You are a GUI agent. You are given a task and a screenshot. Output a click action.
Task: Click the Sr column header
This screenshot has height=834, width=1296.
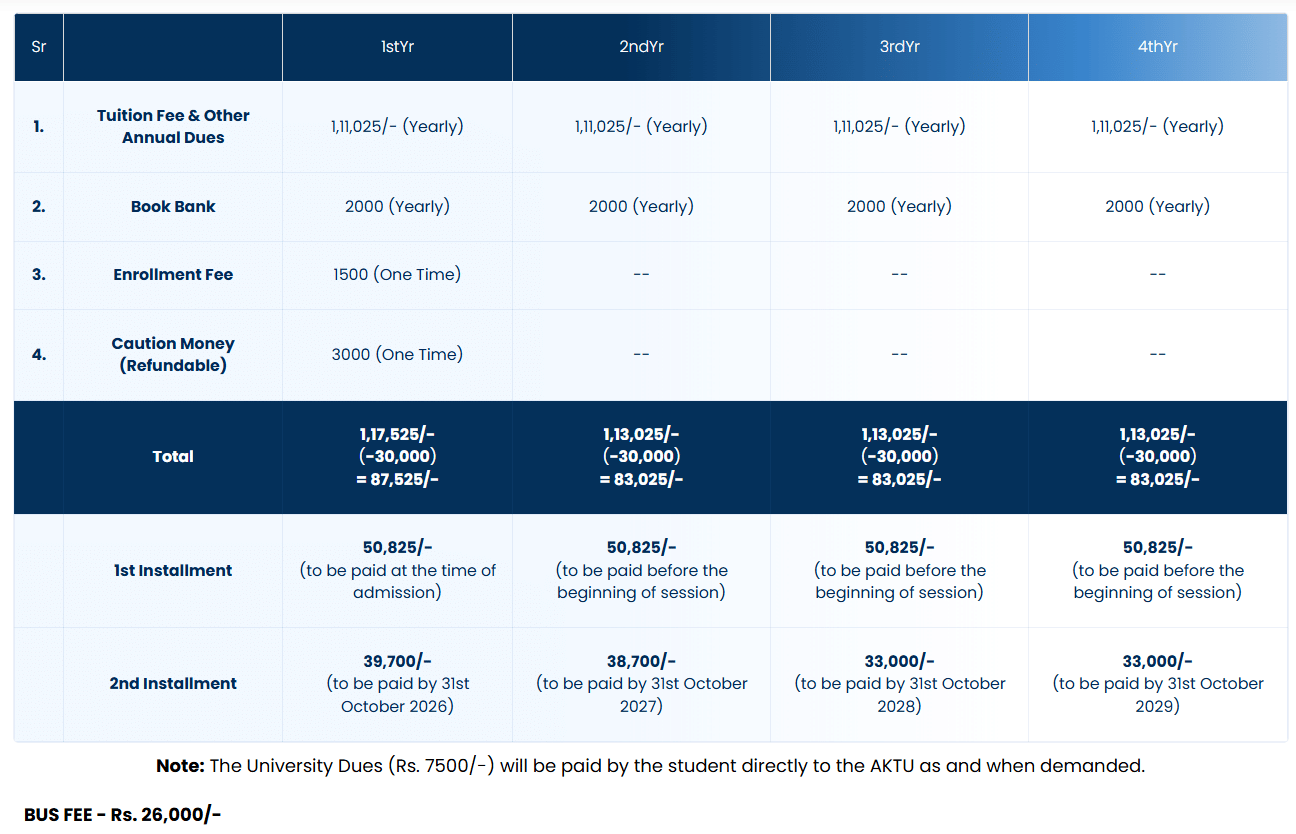[39, 47]
